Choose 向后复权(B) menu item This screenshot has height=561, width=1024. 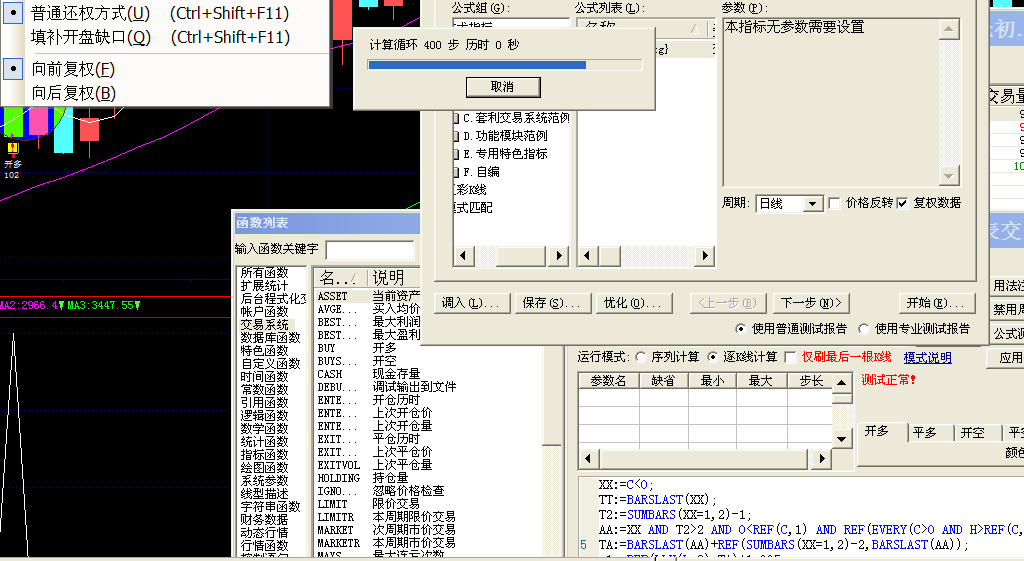tap(165, 93)
